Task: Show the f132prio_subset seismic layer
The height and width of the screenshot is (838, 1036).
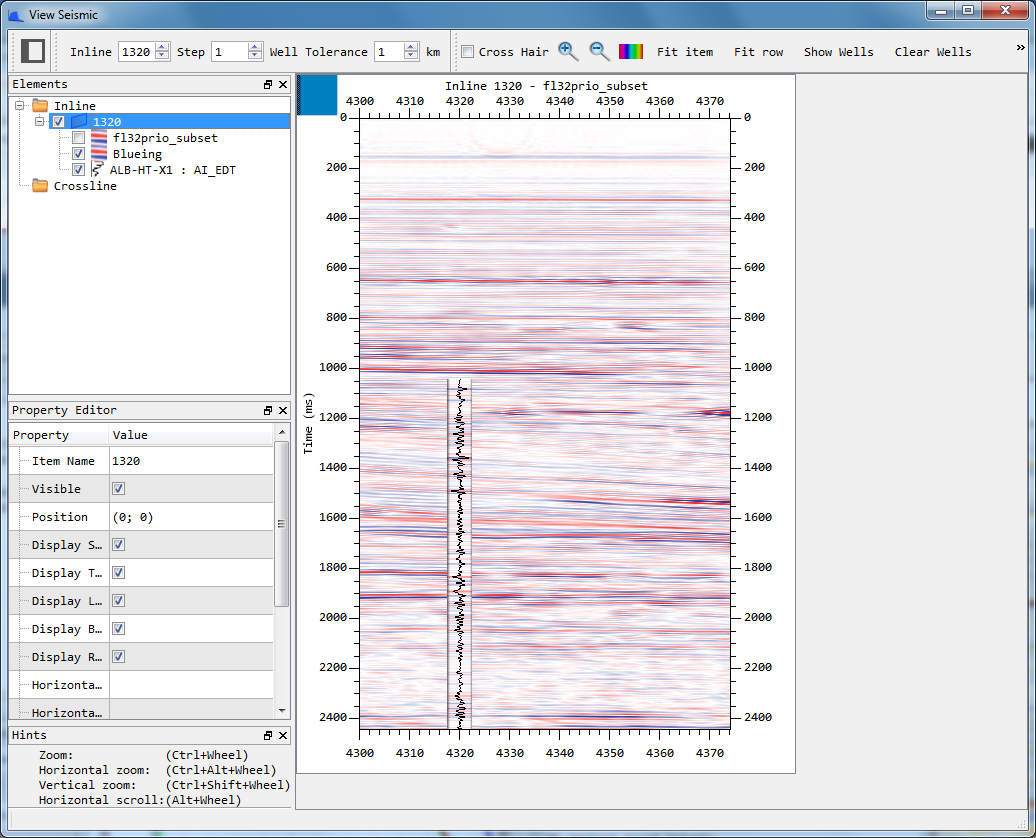Action: [x=77, y=137]
